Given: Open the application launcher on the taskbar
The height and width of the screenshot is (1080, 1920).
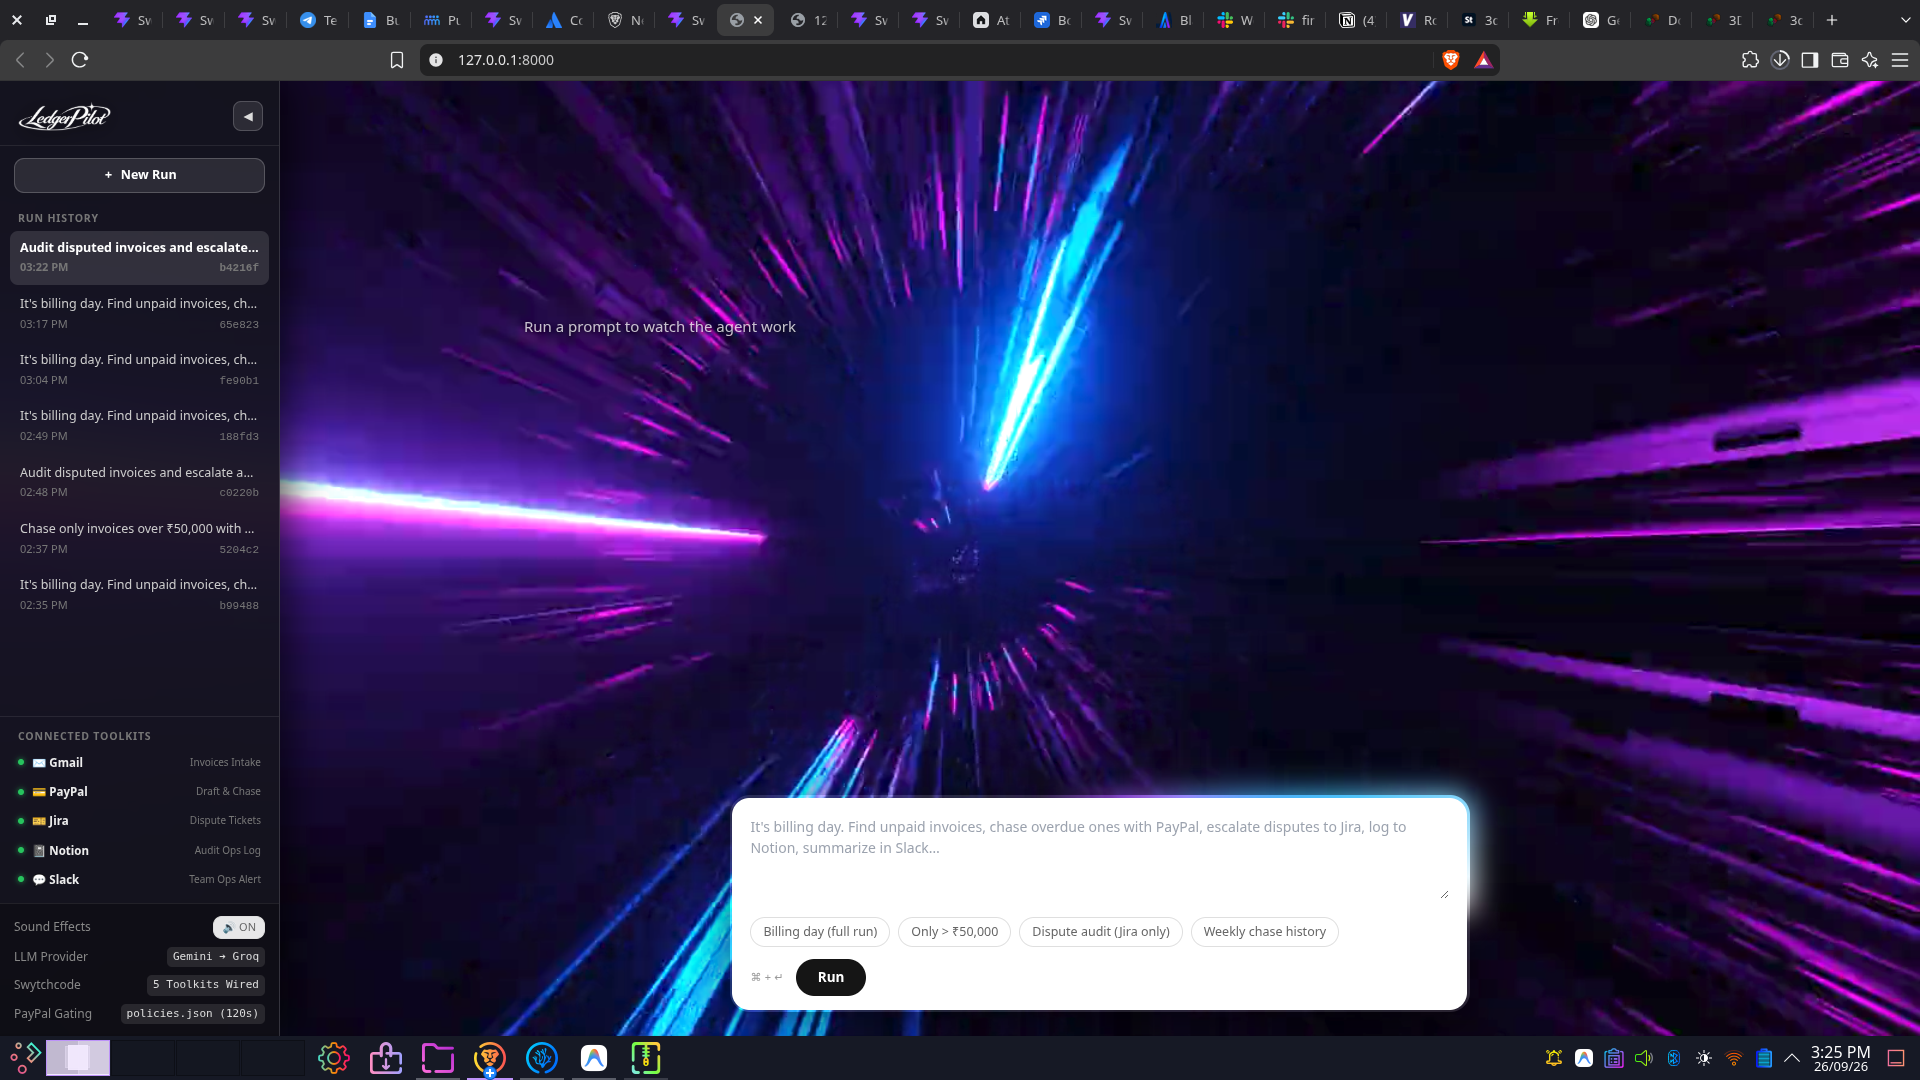Looking at the screenshot, I should [x=25, y=1057].
